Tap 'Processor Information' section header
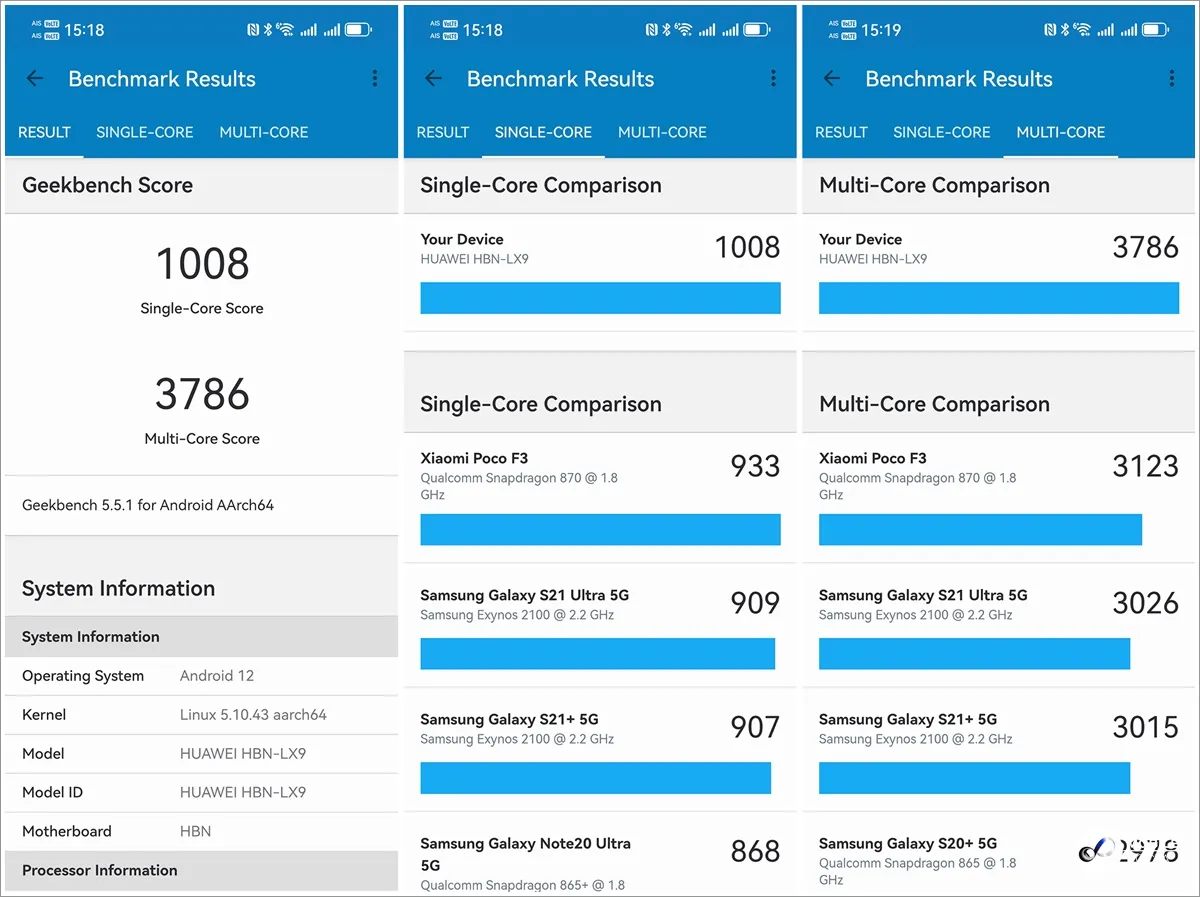This screenshot has width=1200, height=897. pyautogui.click(x=100, y=870)
